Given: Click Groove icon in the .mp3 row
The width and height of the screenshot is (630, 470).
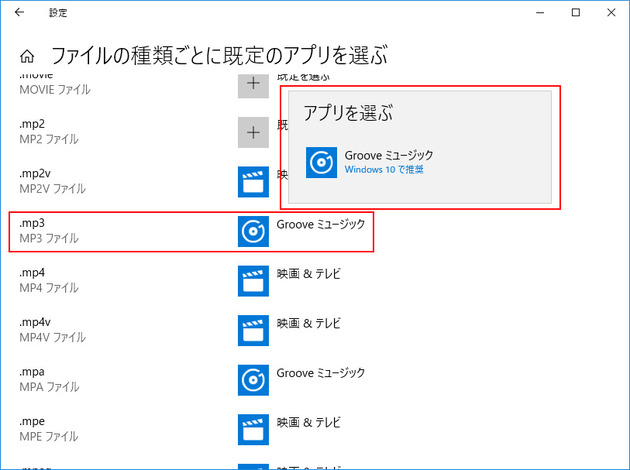Looking at the screenshot, I should tap(253, 231).
